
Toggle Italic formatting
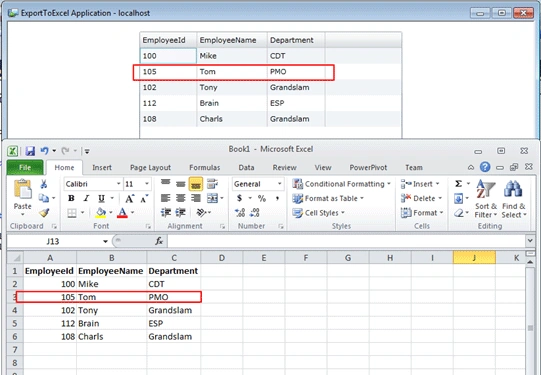[x=86, y=198]
